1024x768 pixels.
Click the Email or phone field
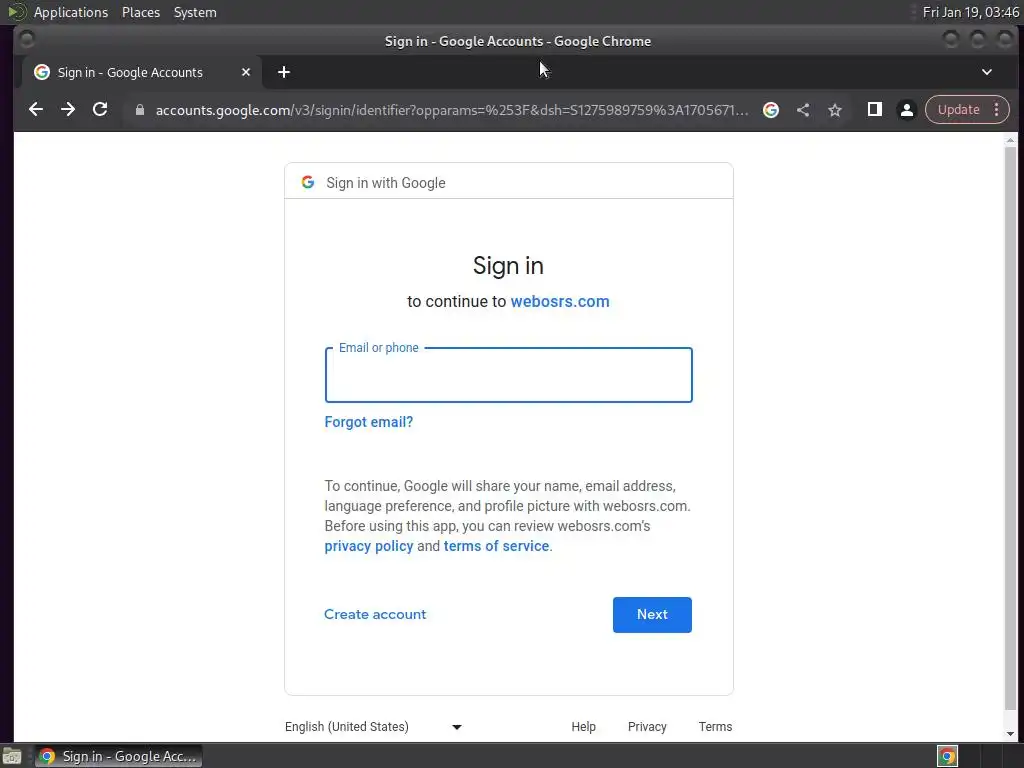(508, 375)
